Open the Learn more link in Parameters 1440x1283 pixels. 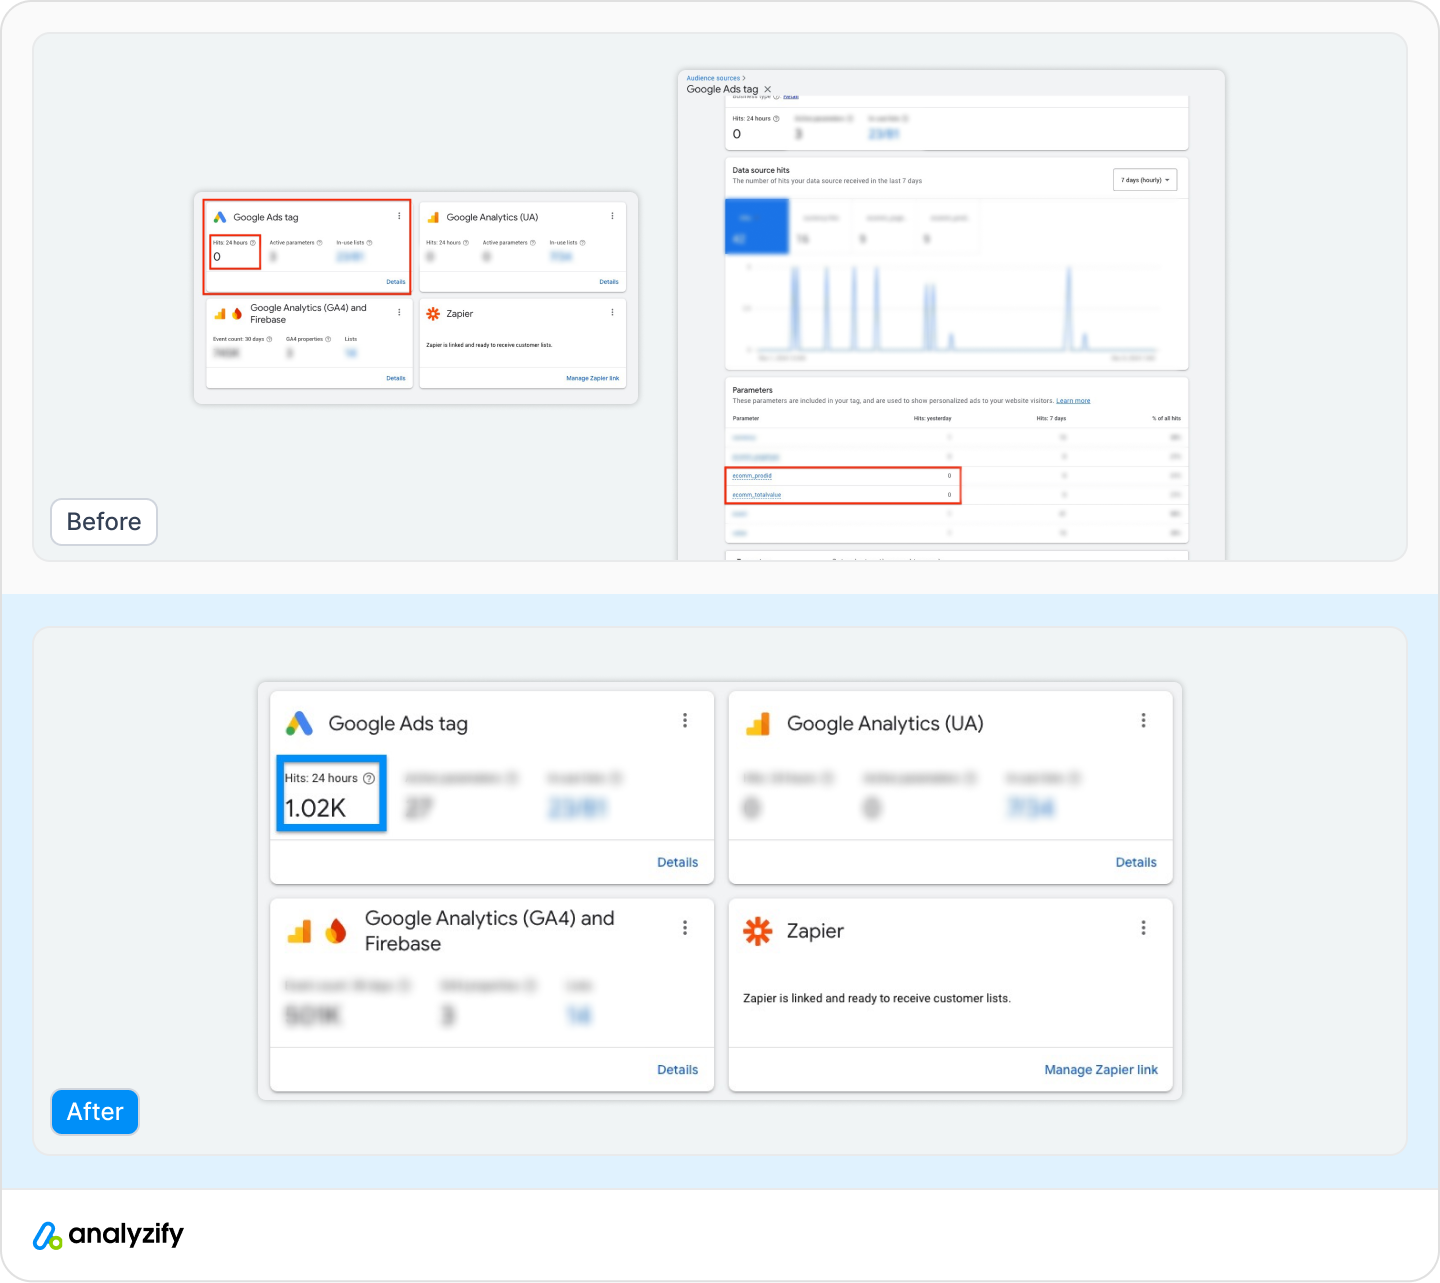pyautogui.click(x=1073, y=401)
